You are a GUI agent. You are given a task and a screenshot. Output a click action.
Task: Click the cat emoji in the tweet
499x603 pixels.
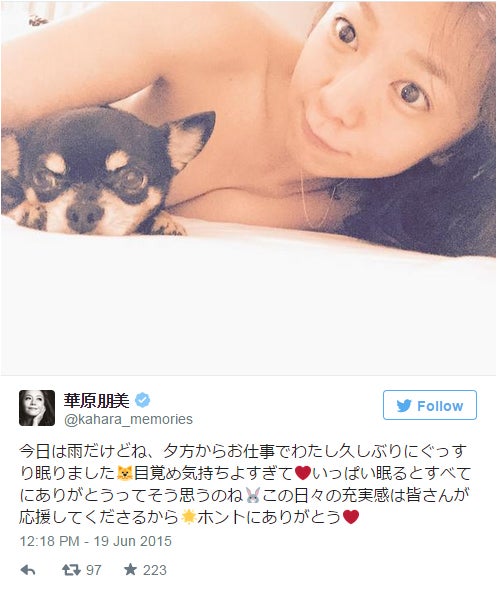pyautogui.click(x=125, y=473)
